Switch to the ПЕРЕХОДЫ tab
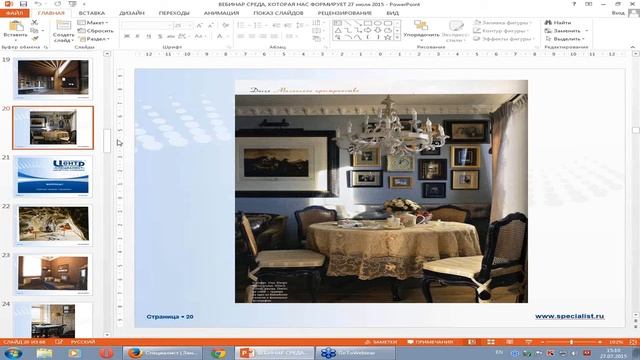The width and height of the screenshot is (640, 360). (174, 13)
